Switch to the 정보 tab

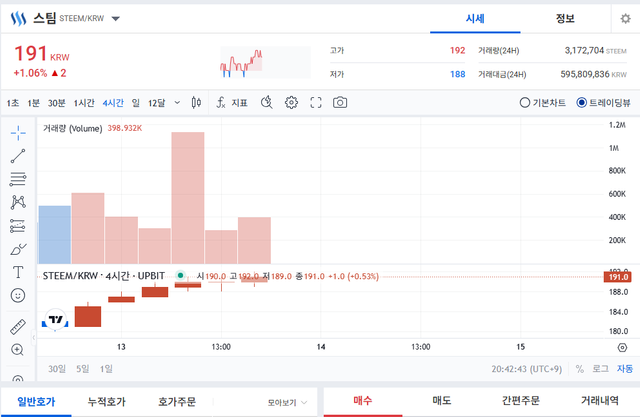pos(565,19)
